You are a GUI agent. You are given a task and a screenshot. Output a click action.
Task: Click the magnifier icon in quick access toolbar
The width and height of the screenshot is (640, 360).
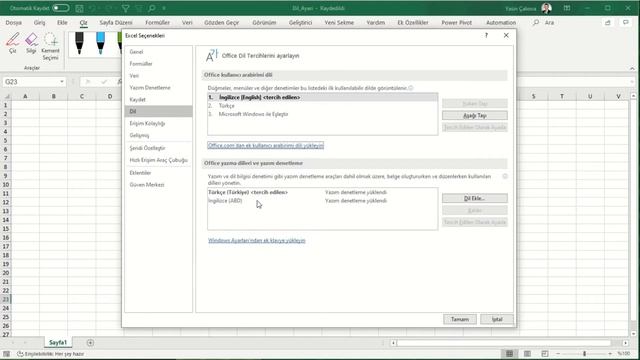click(151, 8)
